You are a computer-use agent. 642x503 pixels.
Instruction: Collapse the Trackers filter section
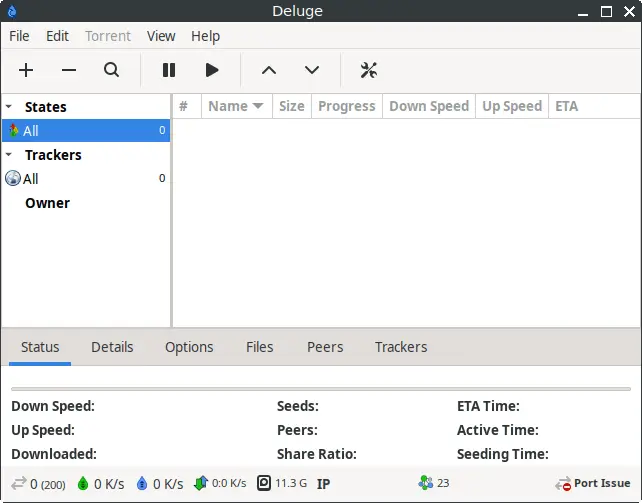coord(9,155)
